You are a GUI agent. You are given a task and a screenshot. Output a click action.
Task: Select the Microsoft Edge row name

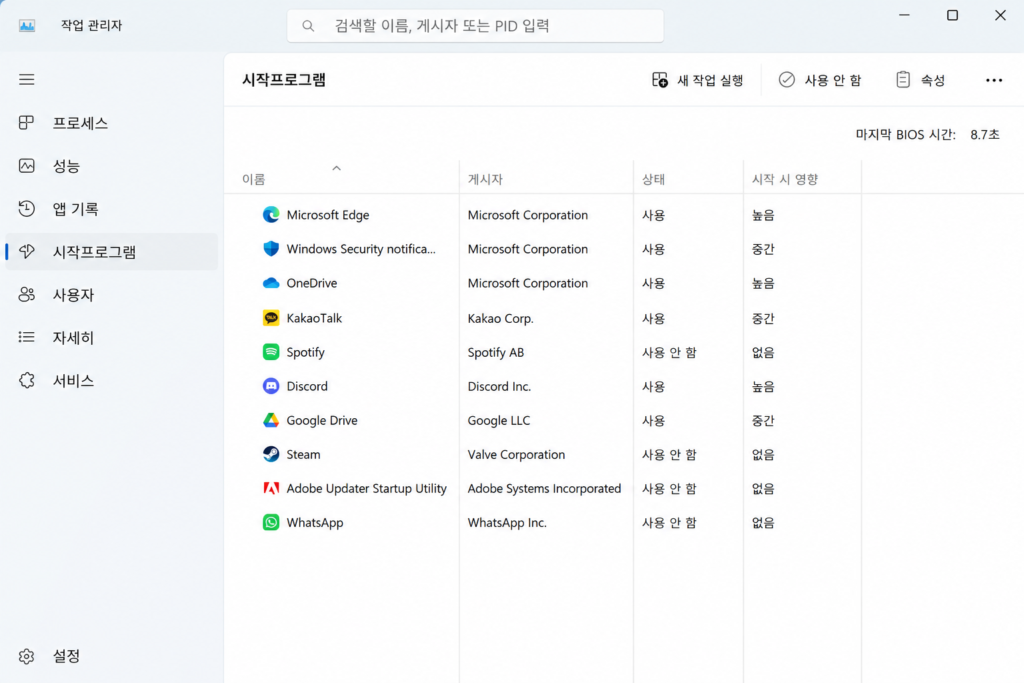(x=328, y=215)
